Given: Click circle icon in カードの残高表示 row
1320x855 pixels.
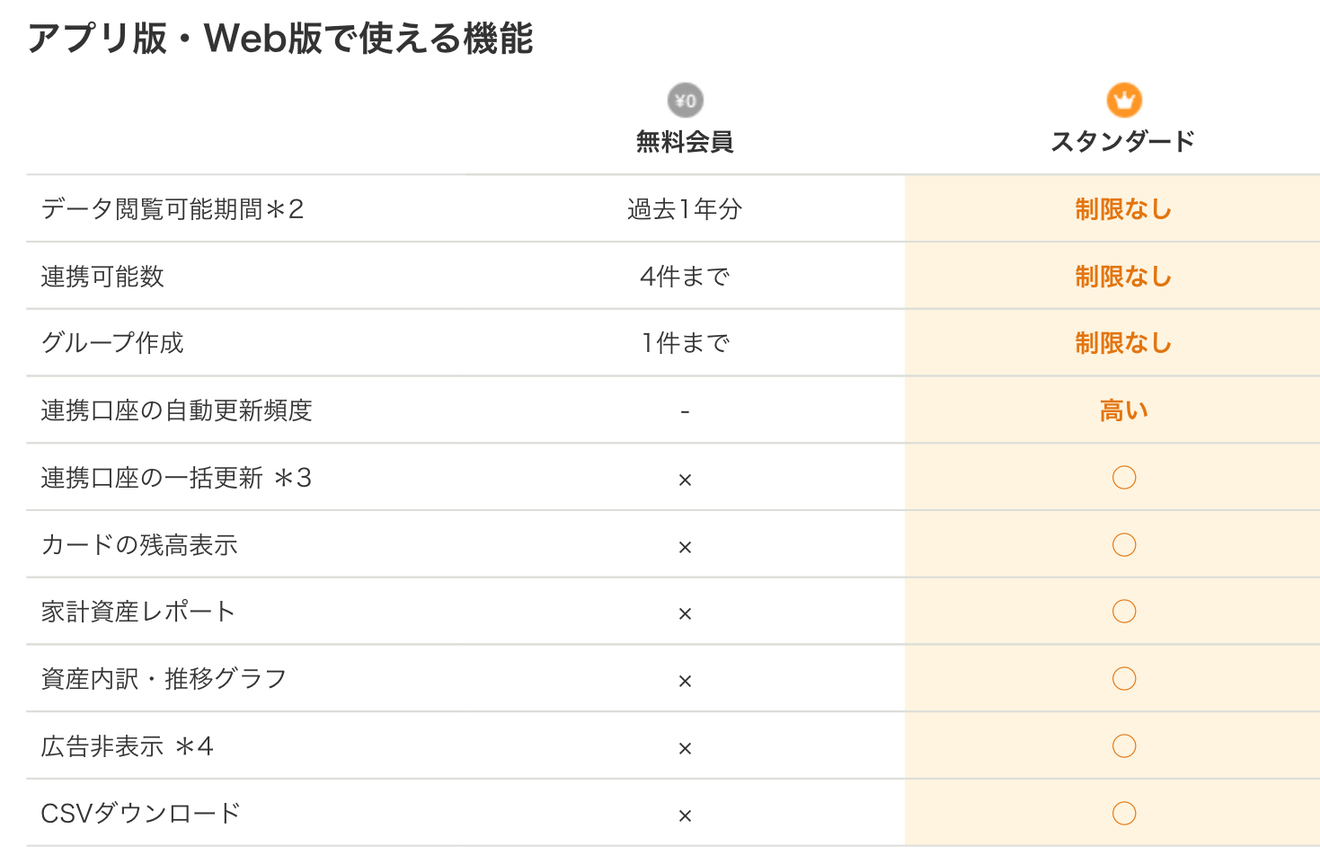Looking at the screenshot, I should pyautogui.click(x=1124, y=545).
